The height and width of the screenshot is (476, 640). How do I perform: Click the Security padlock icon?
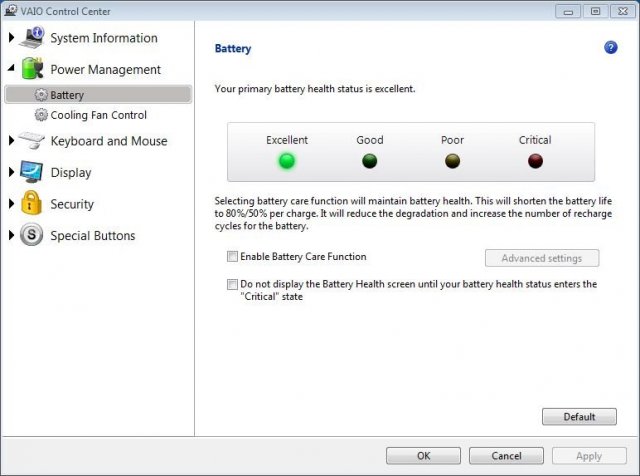pyautogui.click(x=31, y=203)
